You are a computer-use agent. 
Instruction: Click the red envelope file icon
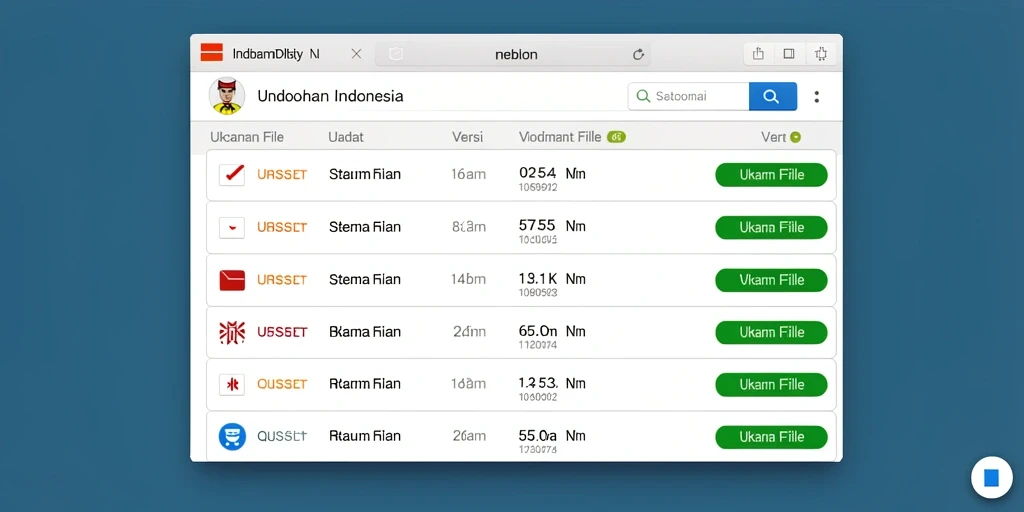(x=232, y=280)
